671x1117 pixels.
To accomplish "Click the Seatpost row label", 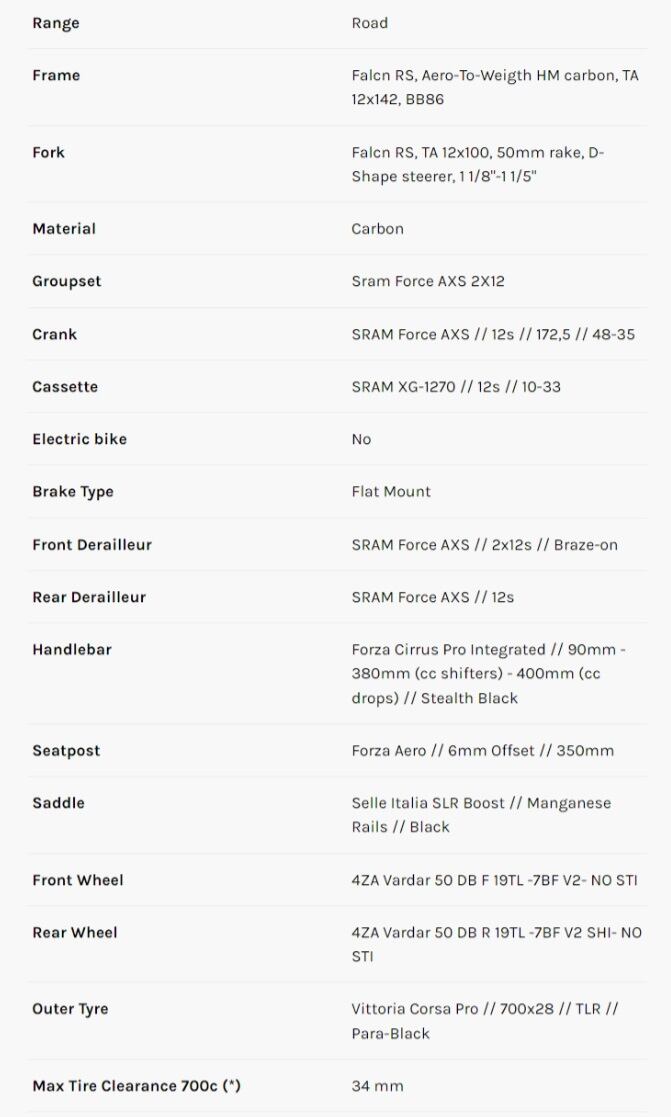I will click(66, 750).
